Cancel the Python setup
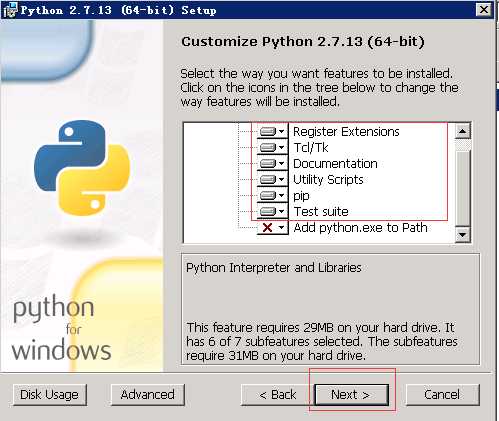The width and height of the screenshot is (499, 421). [442, 395]
